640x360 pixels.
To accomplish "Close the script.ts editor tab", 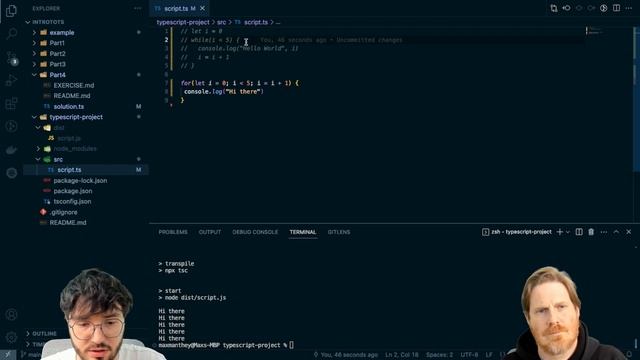I will pyautogui.click(x=202, y=8).
